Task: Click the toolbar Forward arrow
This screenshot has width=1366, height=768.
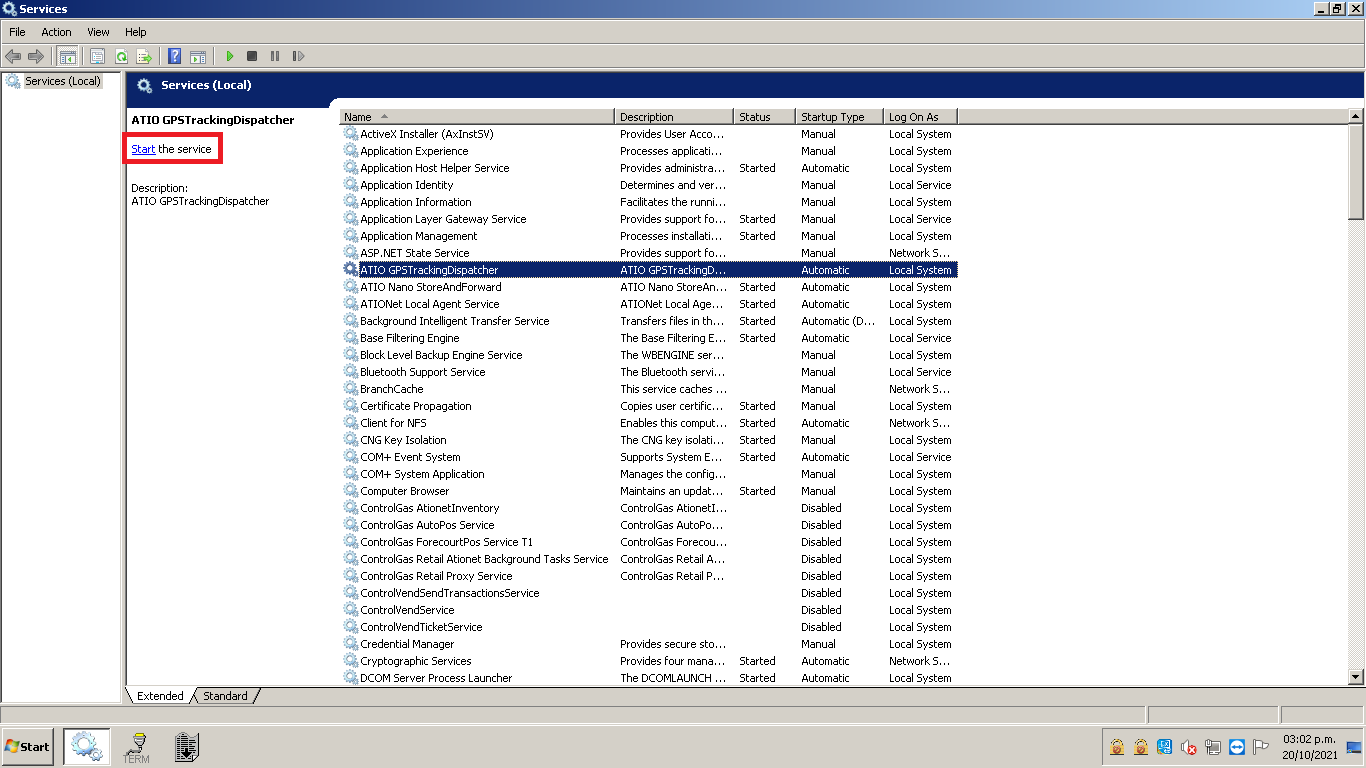Action: pyautogui.click(x=36, y=57)
